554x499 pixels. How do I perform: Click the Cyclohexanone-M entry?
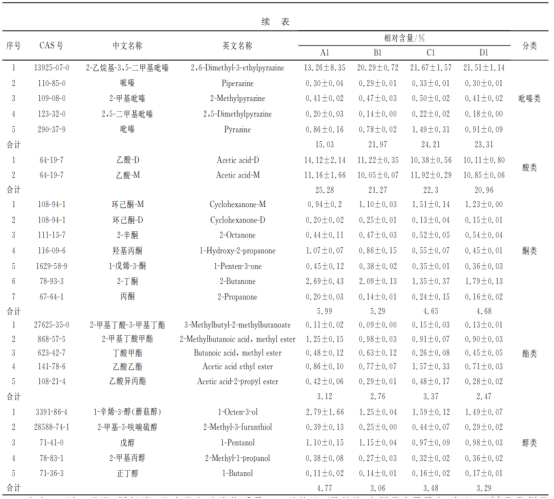237,204
